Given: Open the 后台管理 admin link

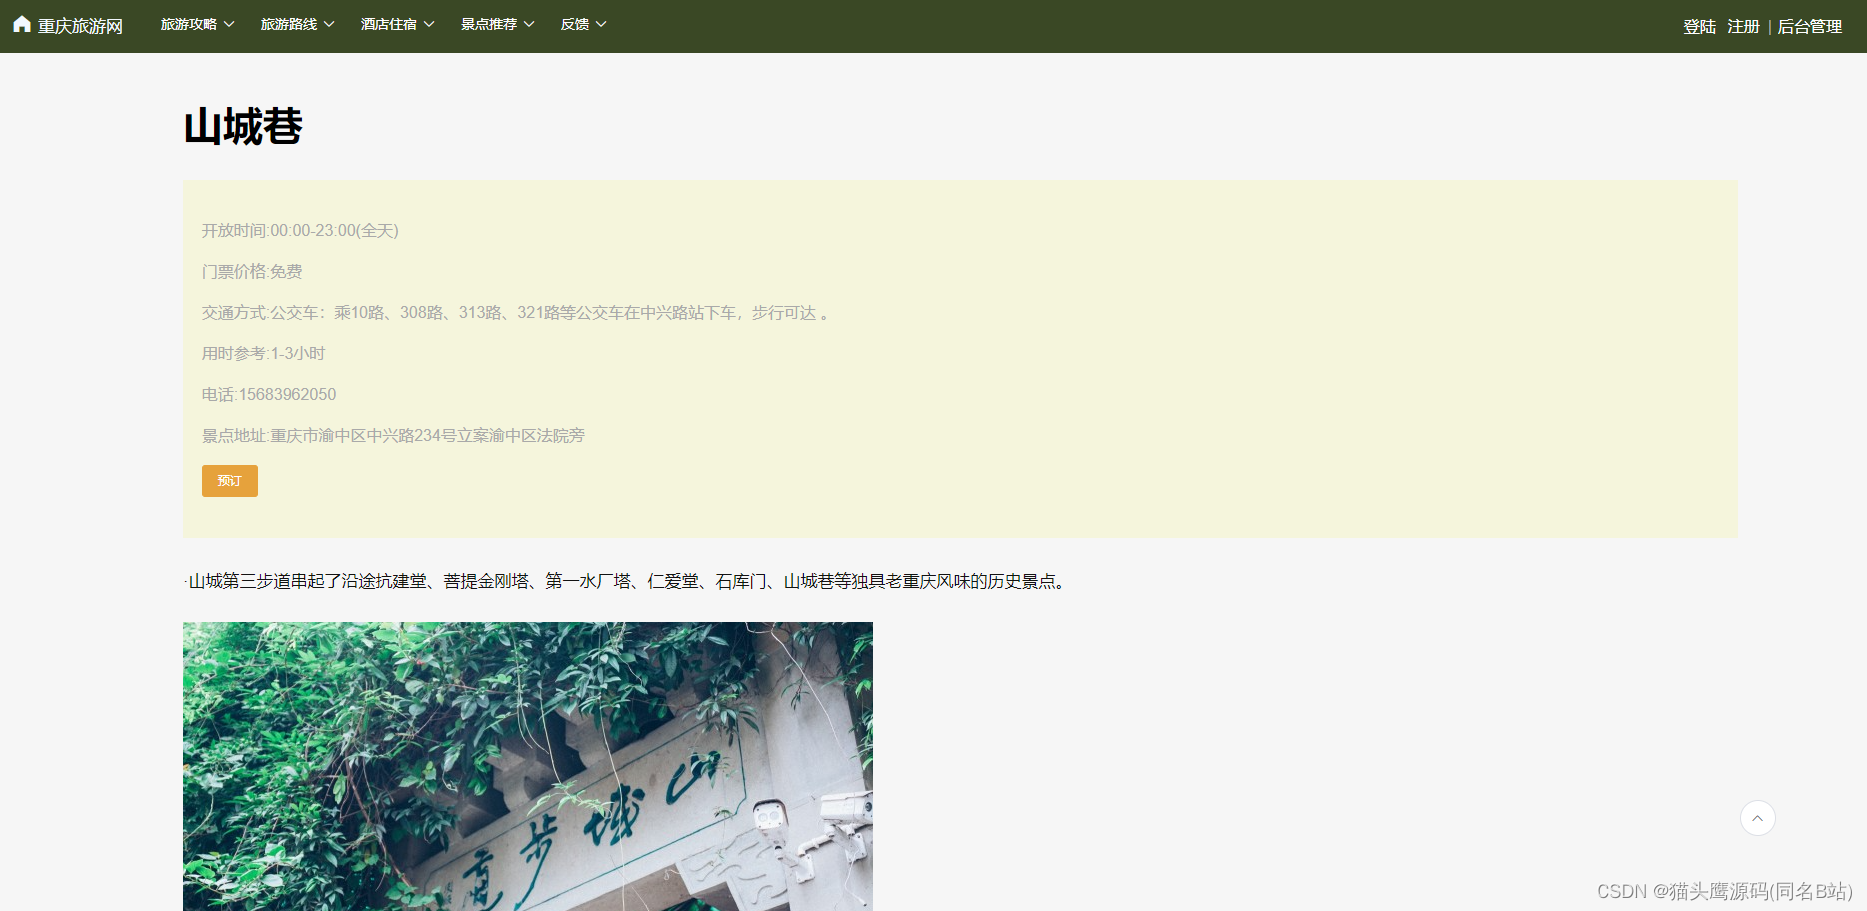Looking at the screenshot, I should (x=1809, y=27).
